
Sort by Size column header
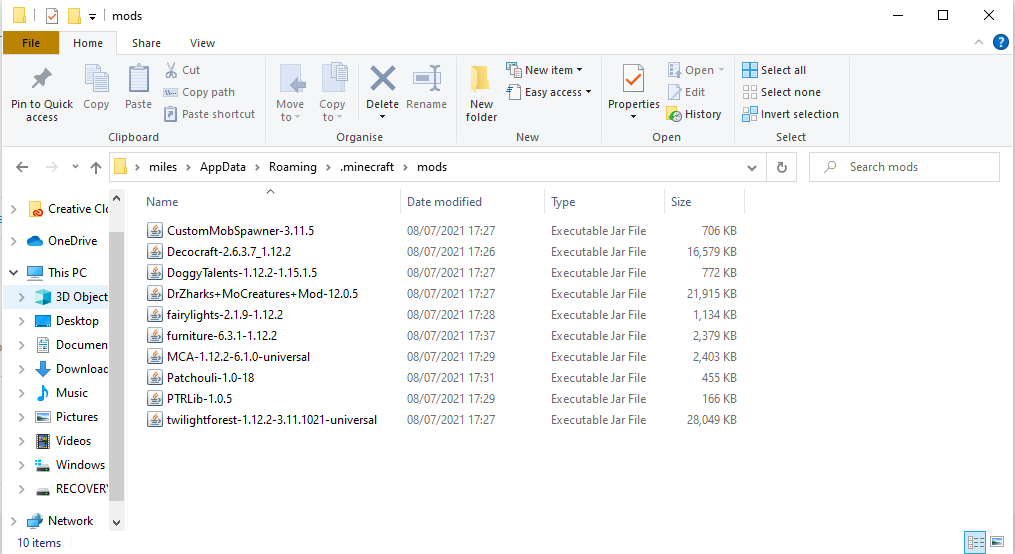[681, 202]
